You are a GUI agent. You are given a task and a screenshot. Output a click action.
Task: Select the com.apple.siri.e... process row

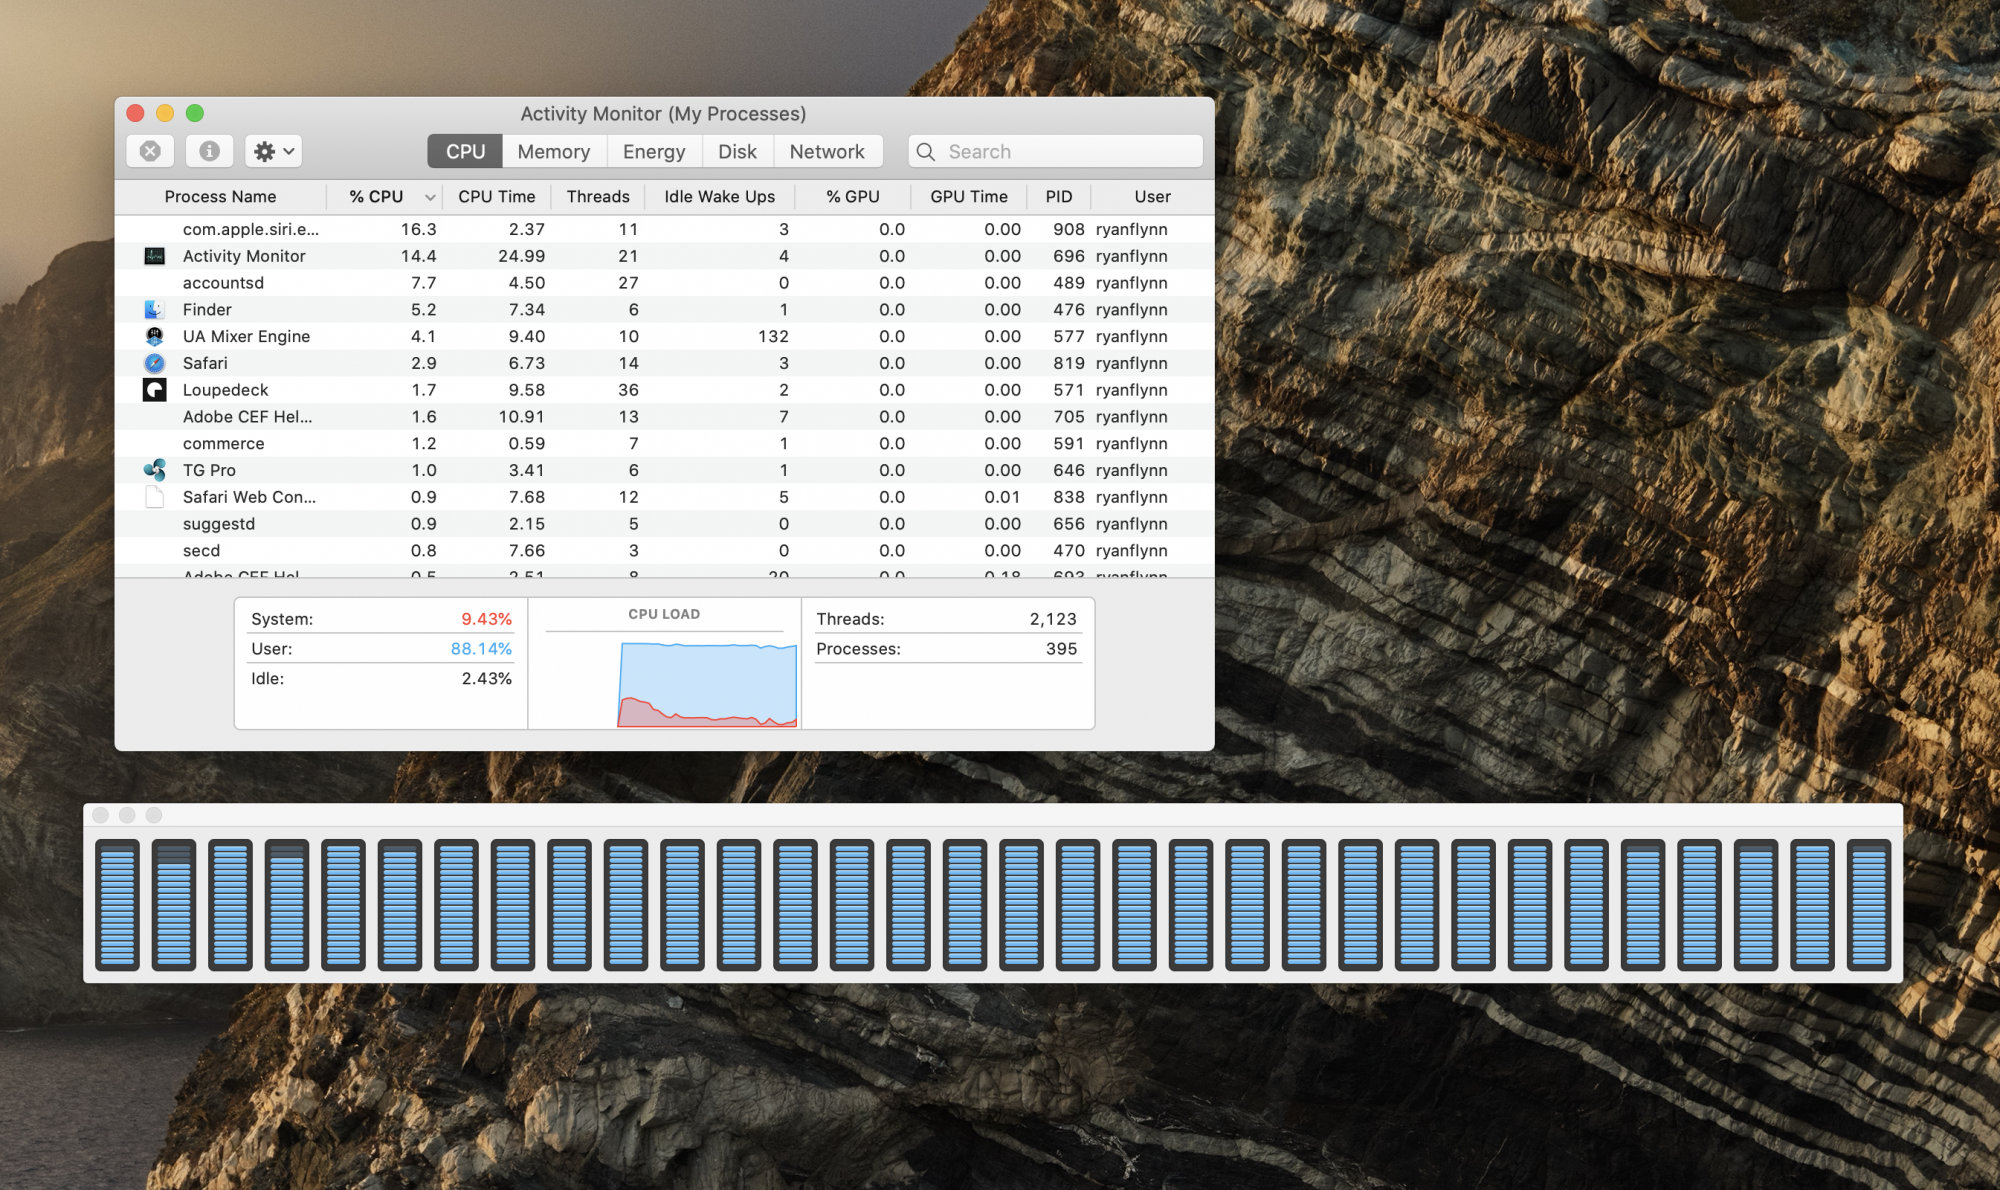click(665, 229)
